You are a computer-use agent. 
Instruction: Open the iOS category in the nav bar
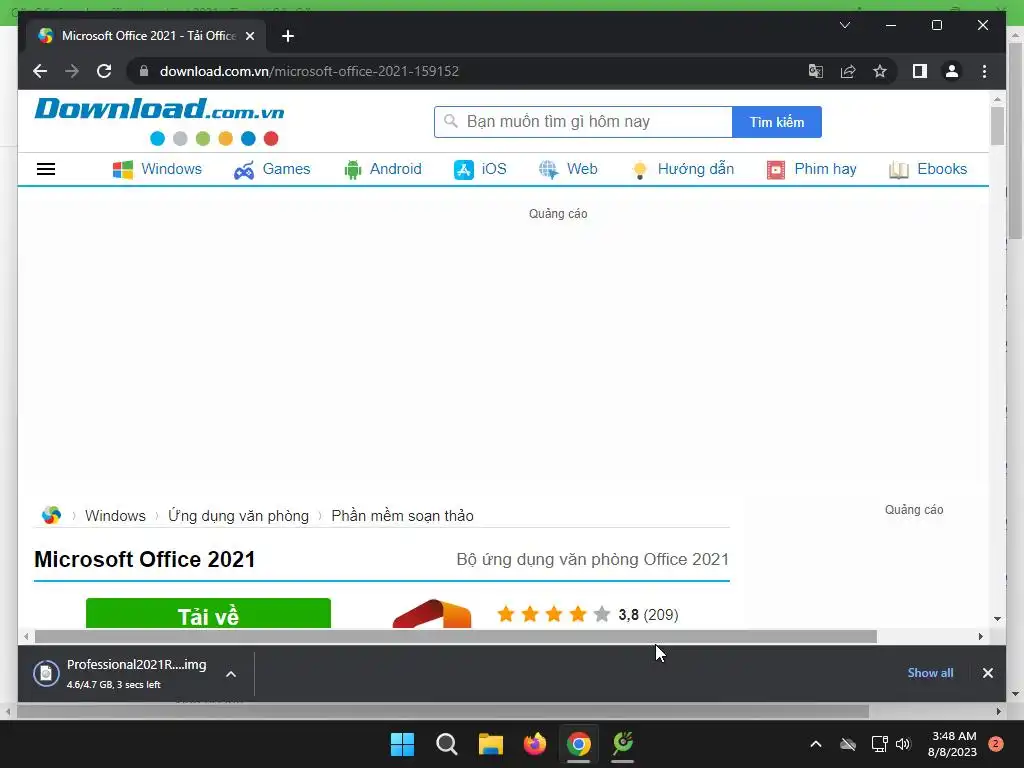pos(480,169)
